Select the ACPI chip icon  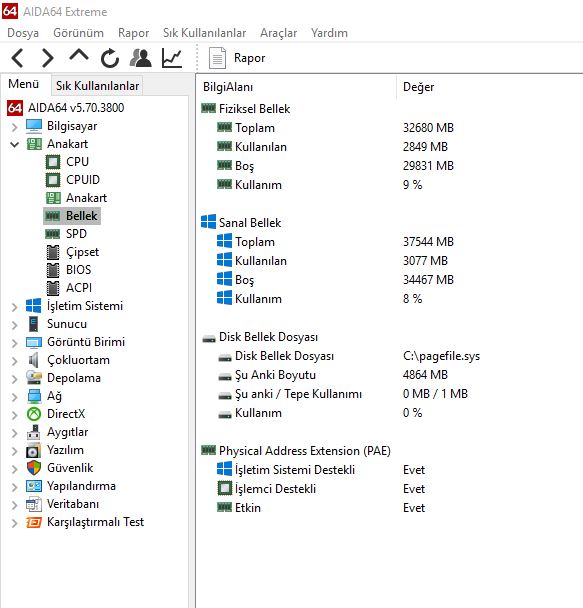[x=53, y=288]
